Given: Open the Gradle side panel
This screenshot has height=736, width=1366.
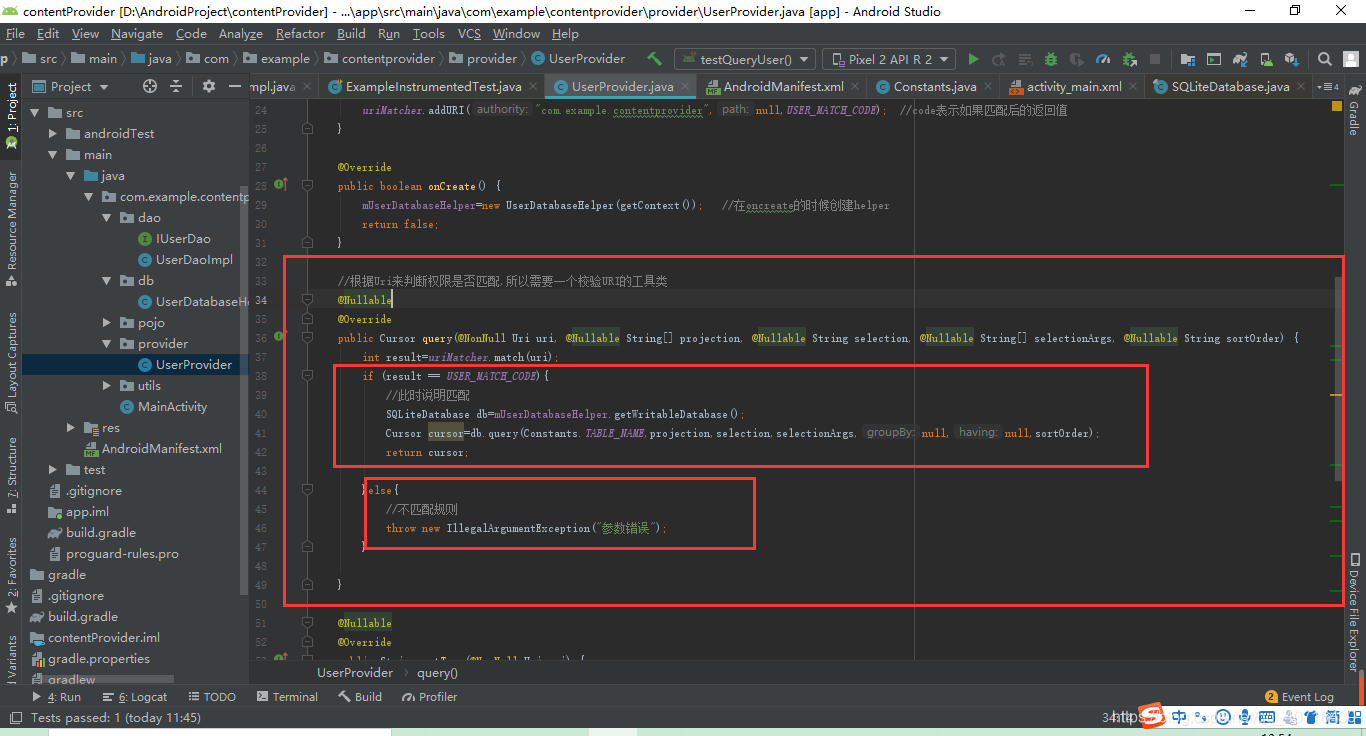Looking at the screenshot, I should [1353, 110].
